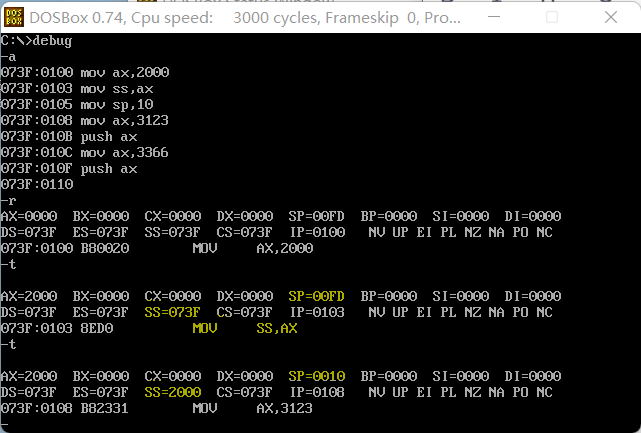Click the line 'mov ax,2000' at 073F:0100
This screenshot has width=641, height=433.
85,72
